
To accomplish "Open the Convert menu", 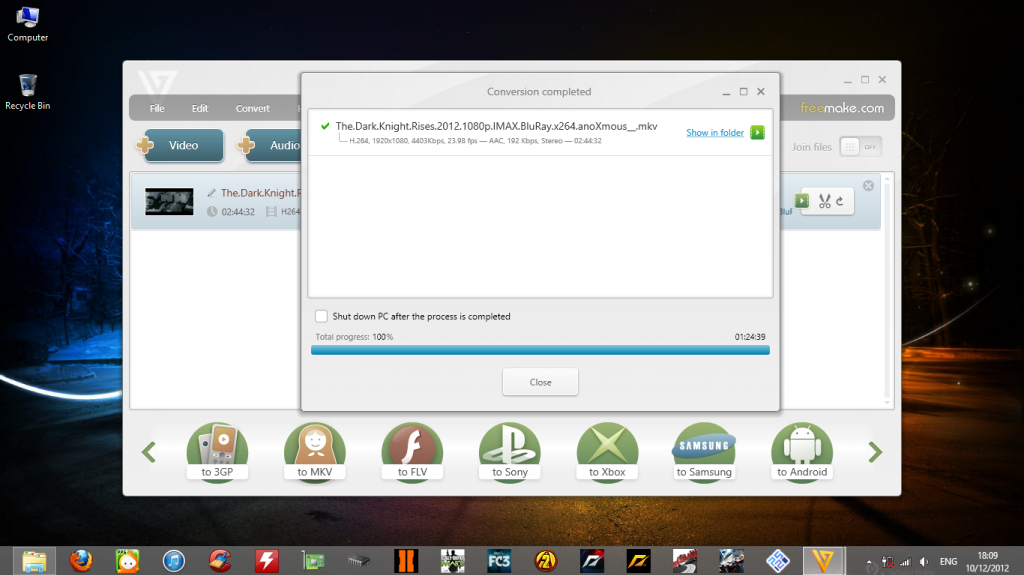I will (253, 108).
